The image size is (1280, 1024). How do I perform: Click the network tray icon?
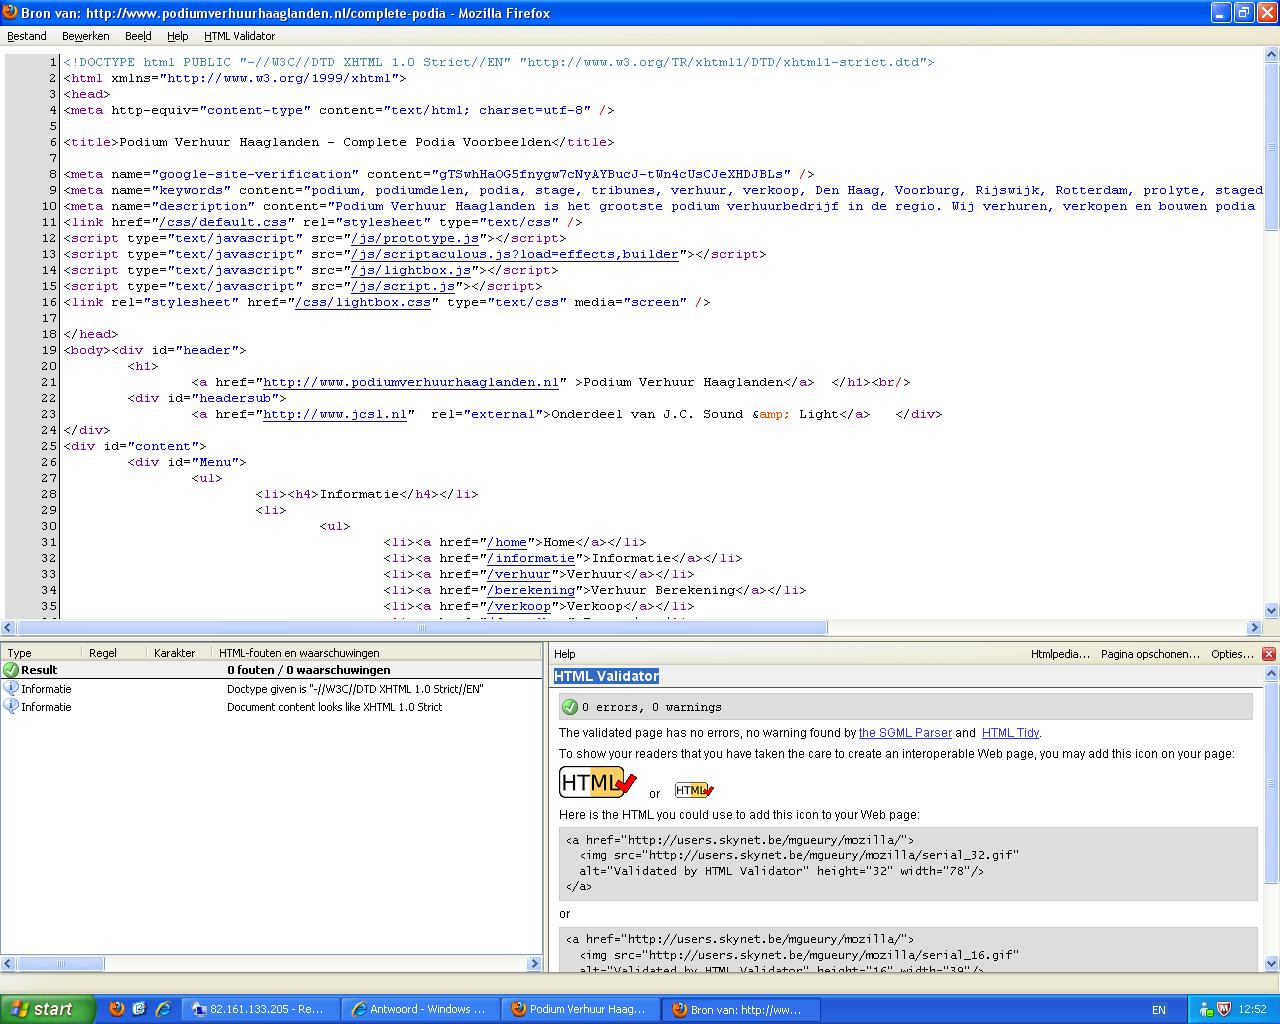[x=1206, y=1010]
